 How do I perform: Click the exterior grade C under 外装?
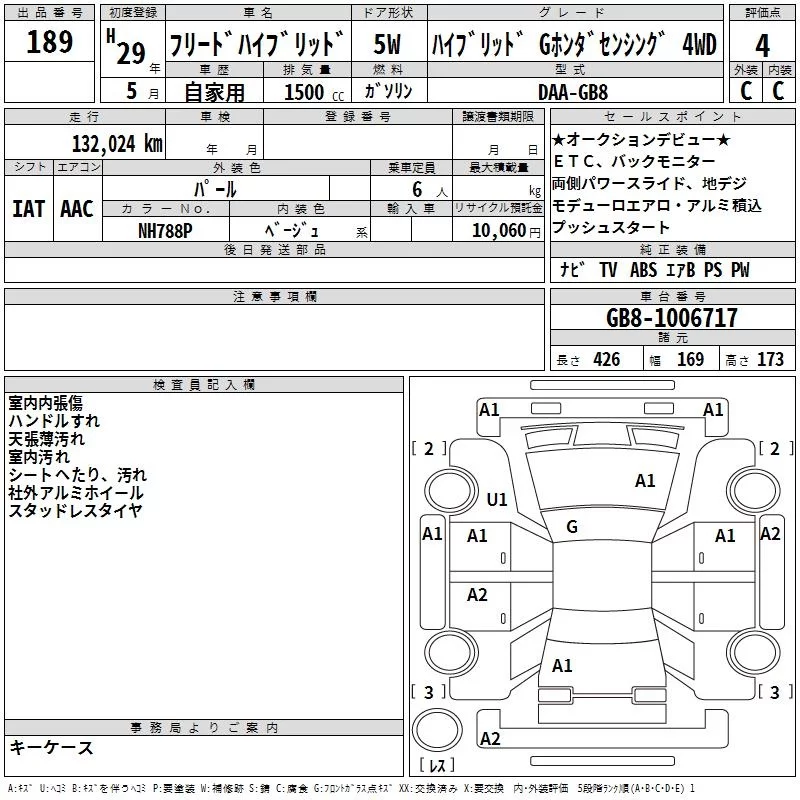(x=745, y=90)
